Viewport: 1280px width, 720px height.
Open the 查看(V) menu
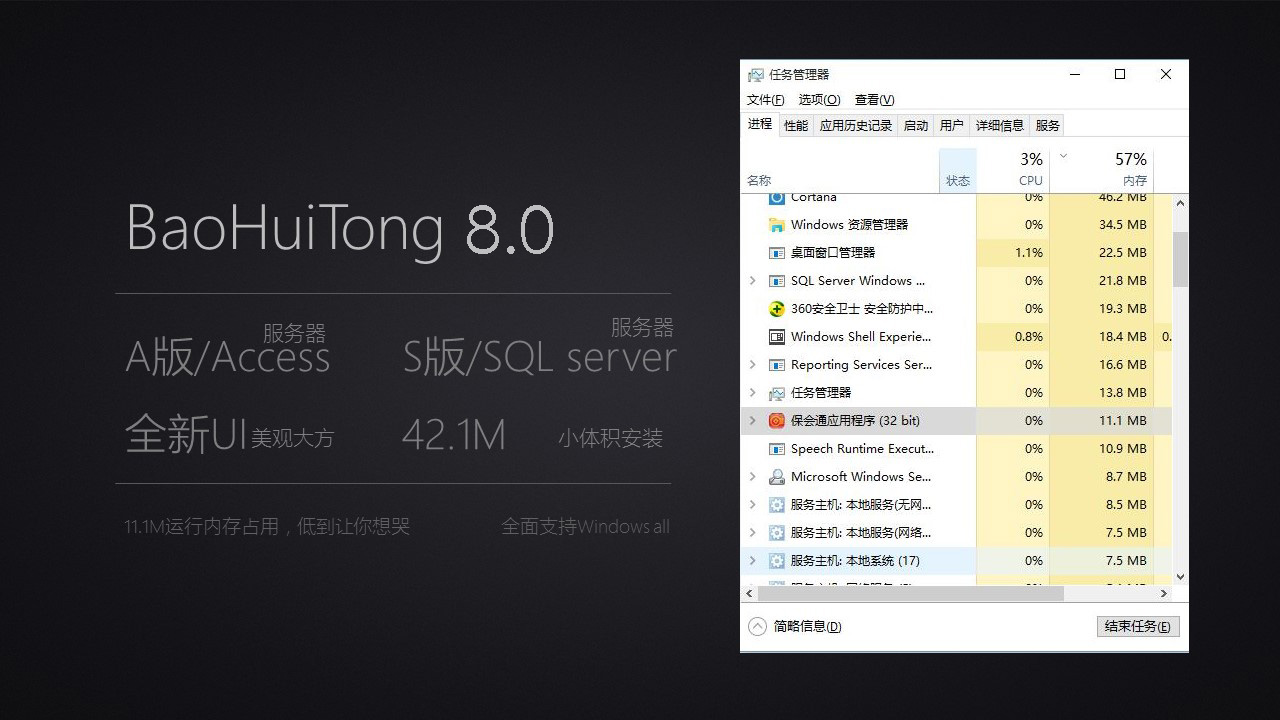point(875,100)
